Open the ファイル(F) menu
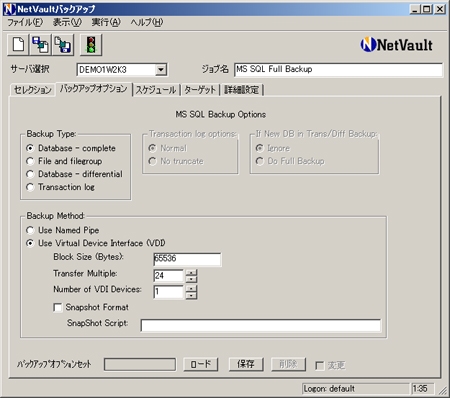The width and height of the screenshot is (450, 398). 25,22
